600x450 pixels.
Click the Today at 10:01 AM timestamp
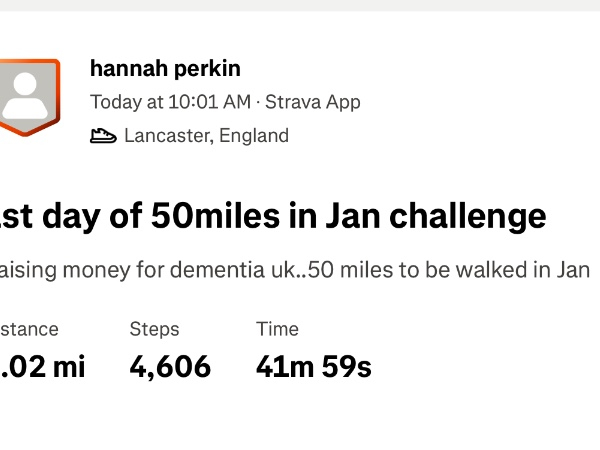(x=170, y=102)
